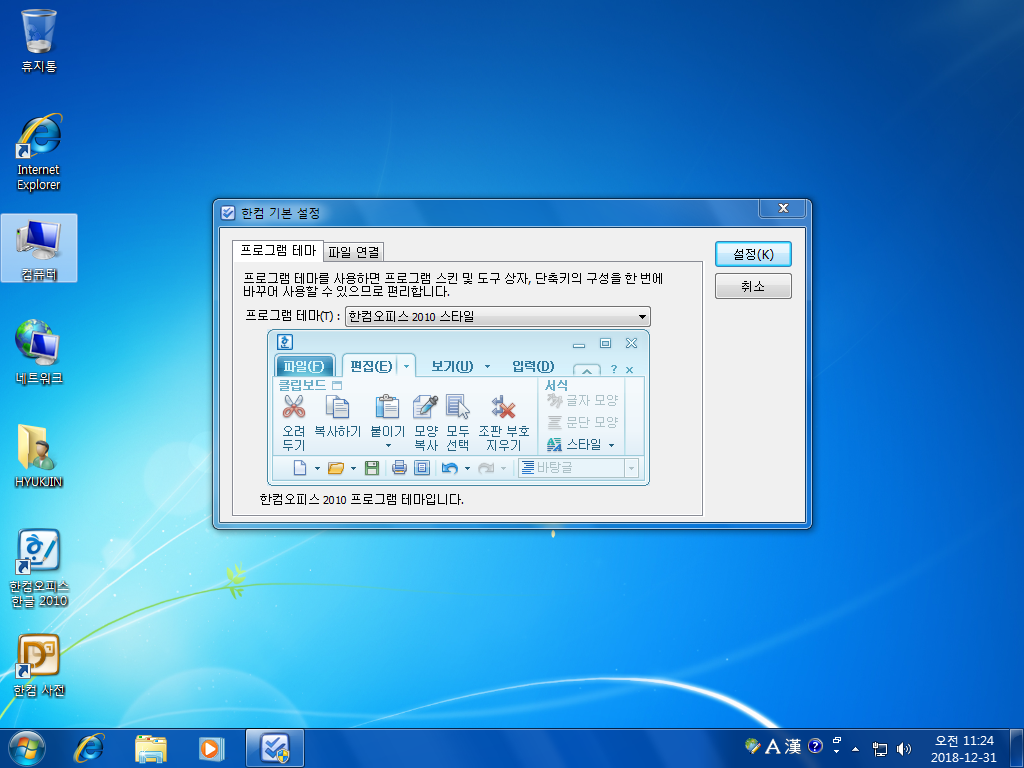Click the 복사하기 copy icon
Image resolution: width=1024 pixels, height=768 pixels.
[337, 407]
